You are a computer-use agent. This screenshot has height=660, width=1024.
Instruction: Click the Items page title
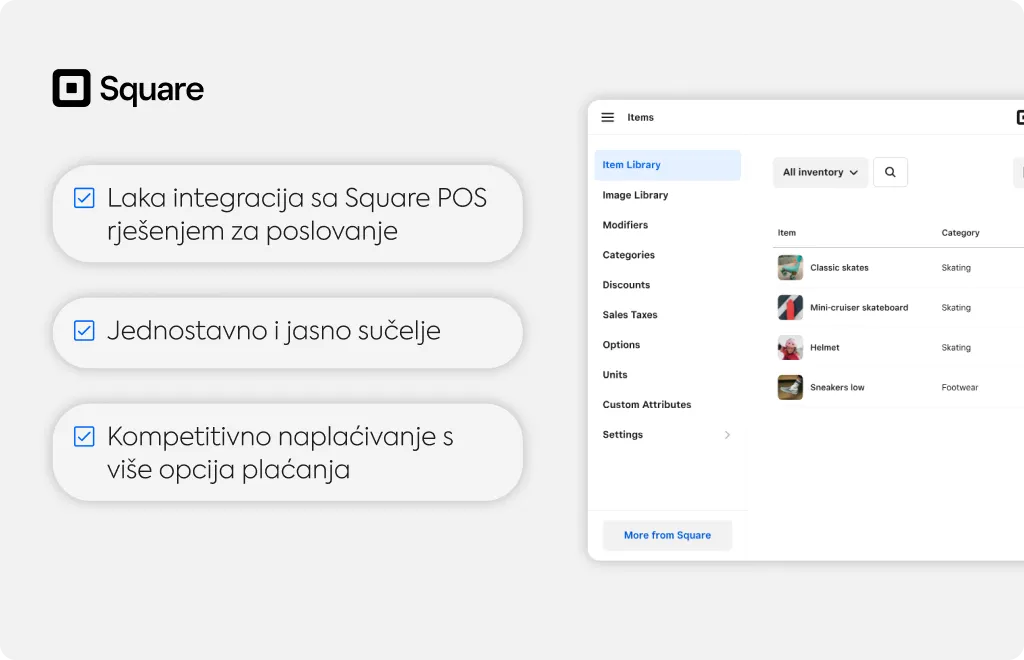[640, 118]
